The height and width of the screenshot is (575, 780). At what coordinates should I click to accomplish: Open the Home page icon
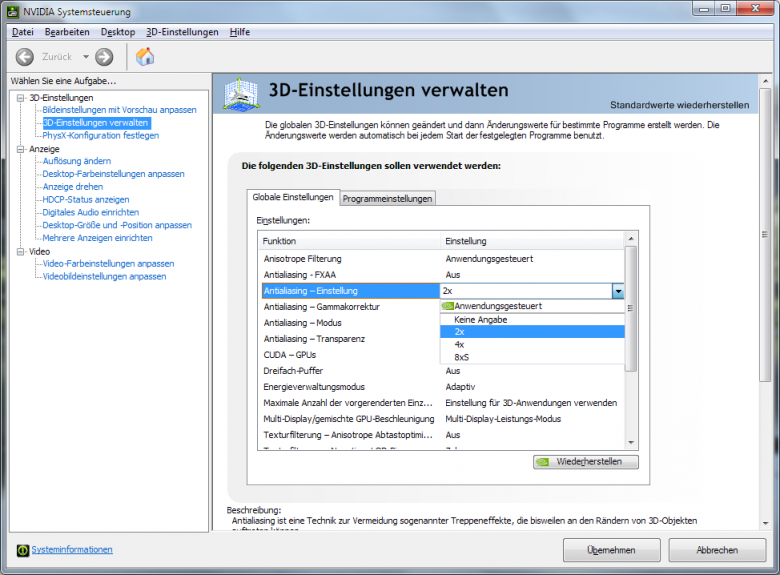click(145, 56)
